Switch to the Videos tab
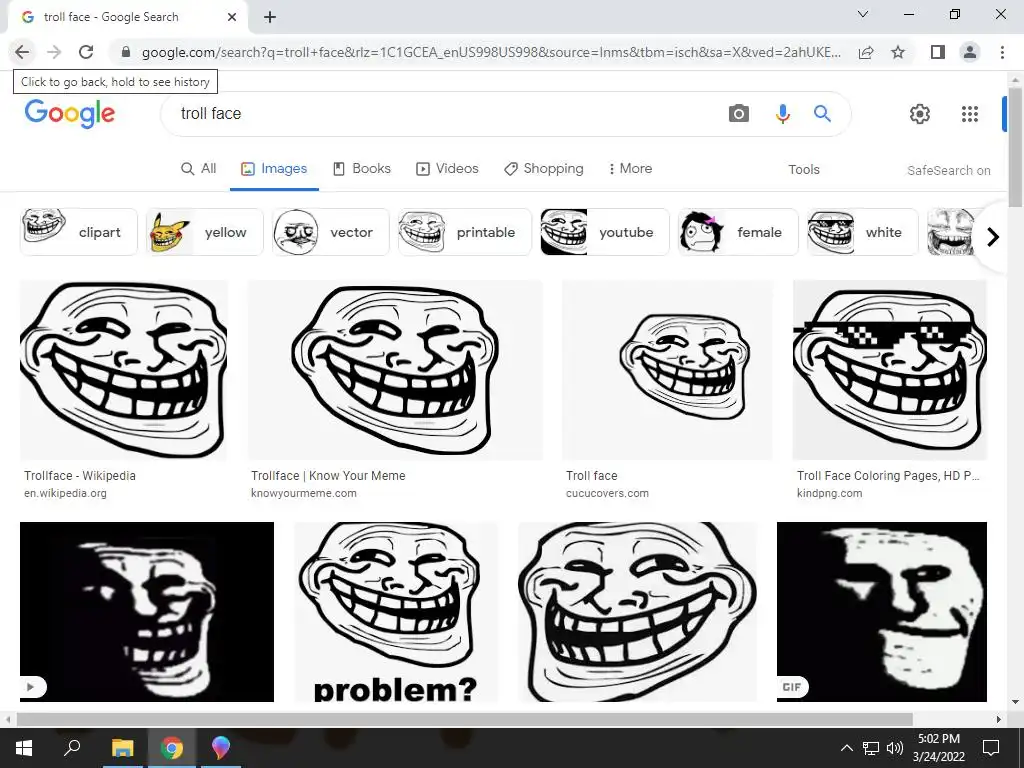The width and height of the screenshot is (1024, 768). pos(447,168)
